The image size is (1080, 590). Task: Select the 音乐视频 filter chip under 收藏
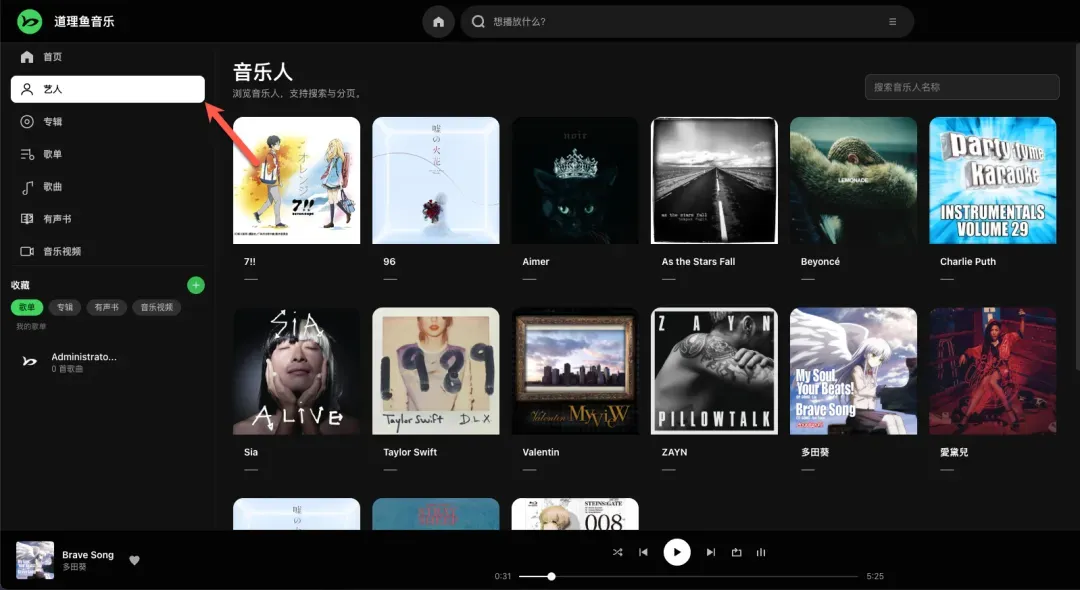[156, 308]
